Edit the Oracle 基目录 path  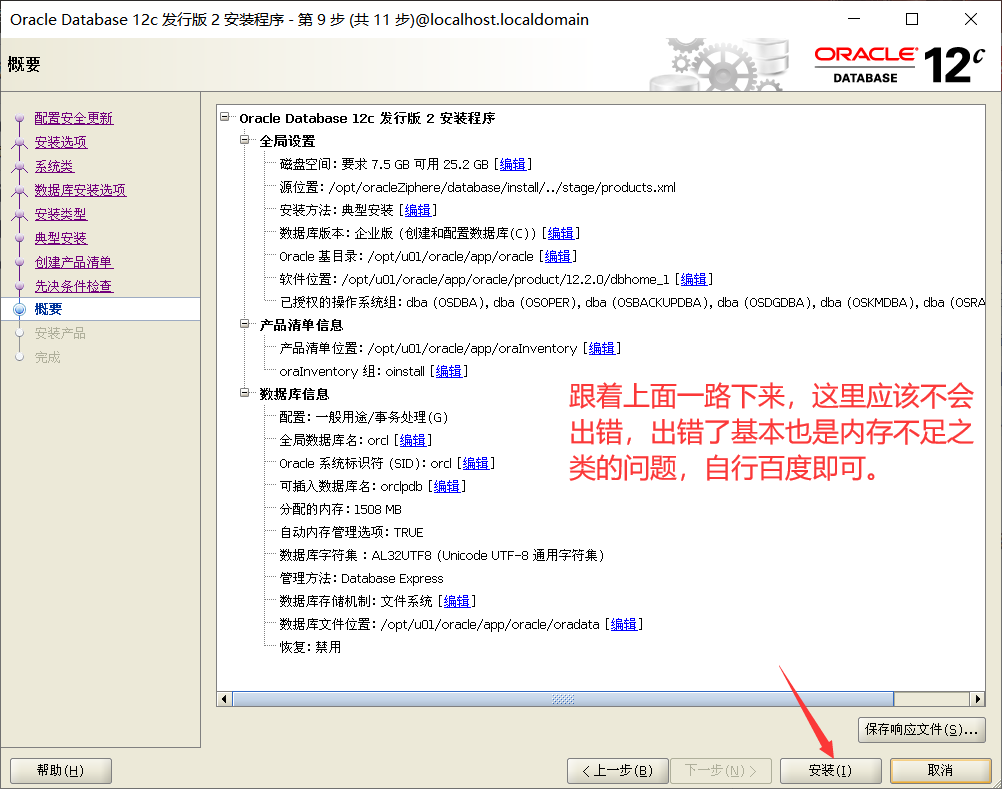pos(557,256)
